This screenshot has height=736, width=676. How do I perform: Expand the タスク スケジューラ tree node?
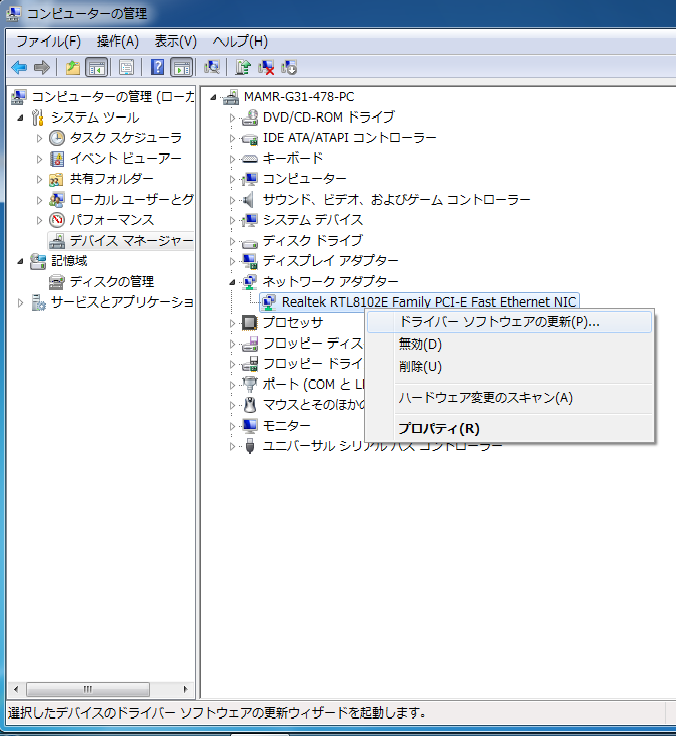click(40, 138)
